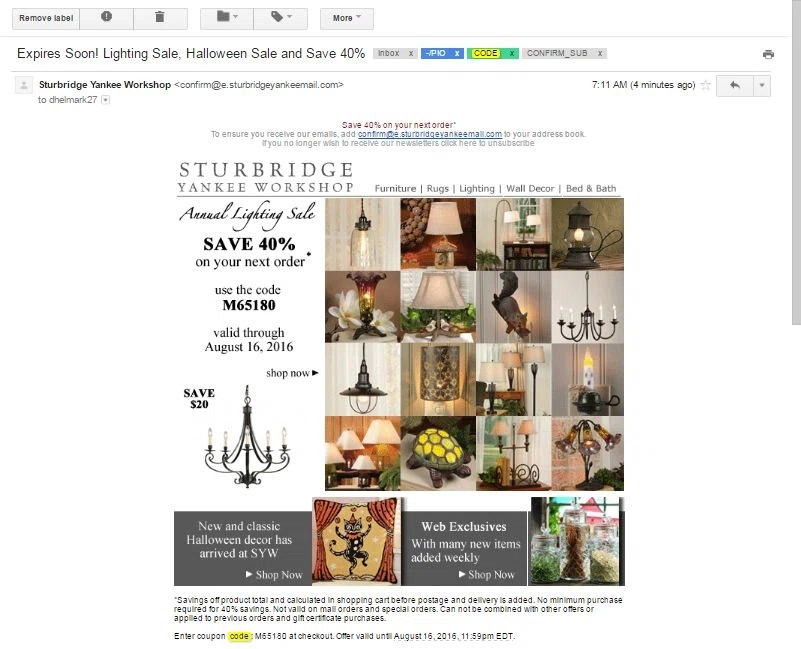Remove the CODE label via its x
Viewport: 801px width, 649px height.
[x=511, y=53]
